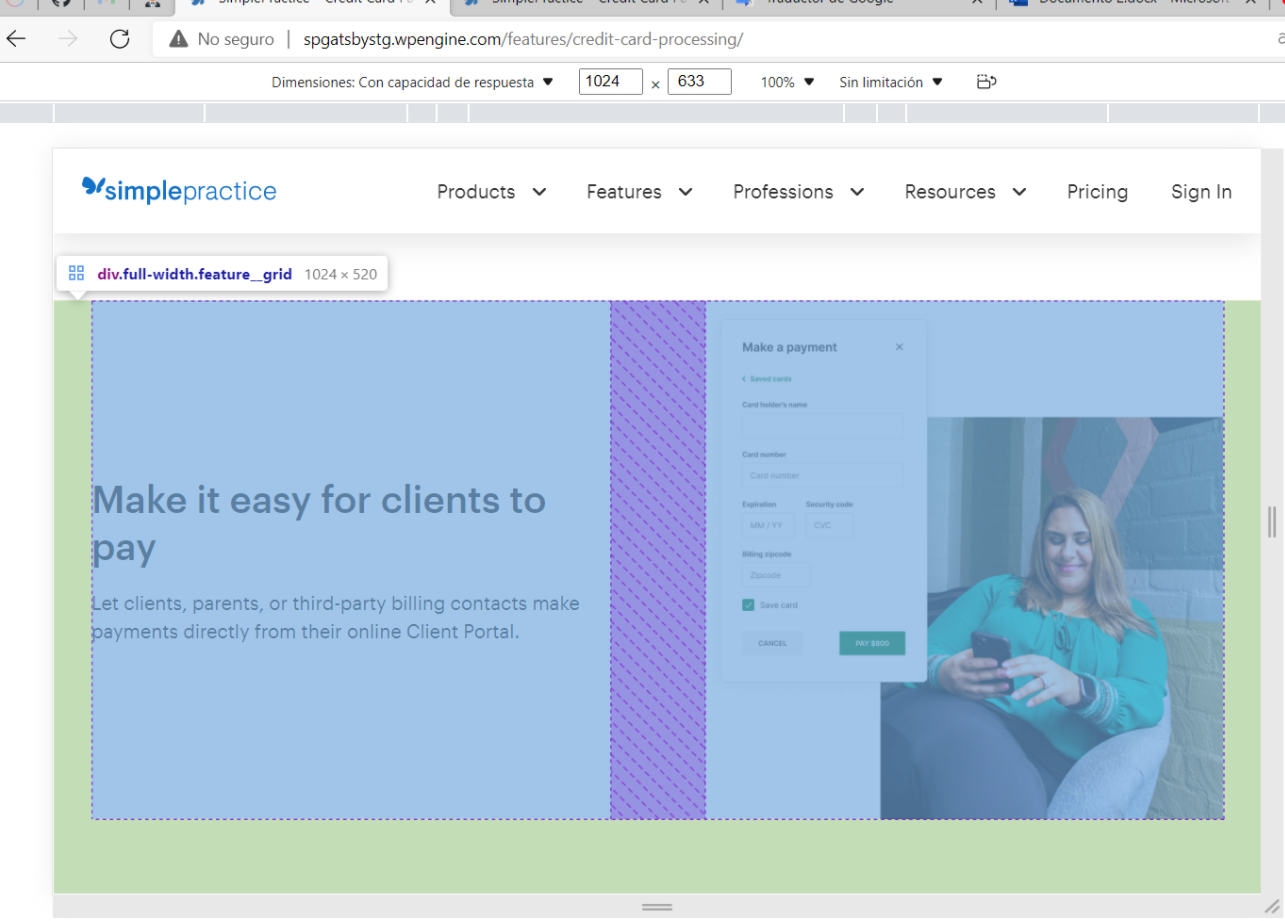1285x921 pixels.
Task: Go back via the 'Saved cards' link
Action: click(x=765, y=378)
